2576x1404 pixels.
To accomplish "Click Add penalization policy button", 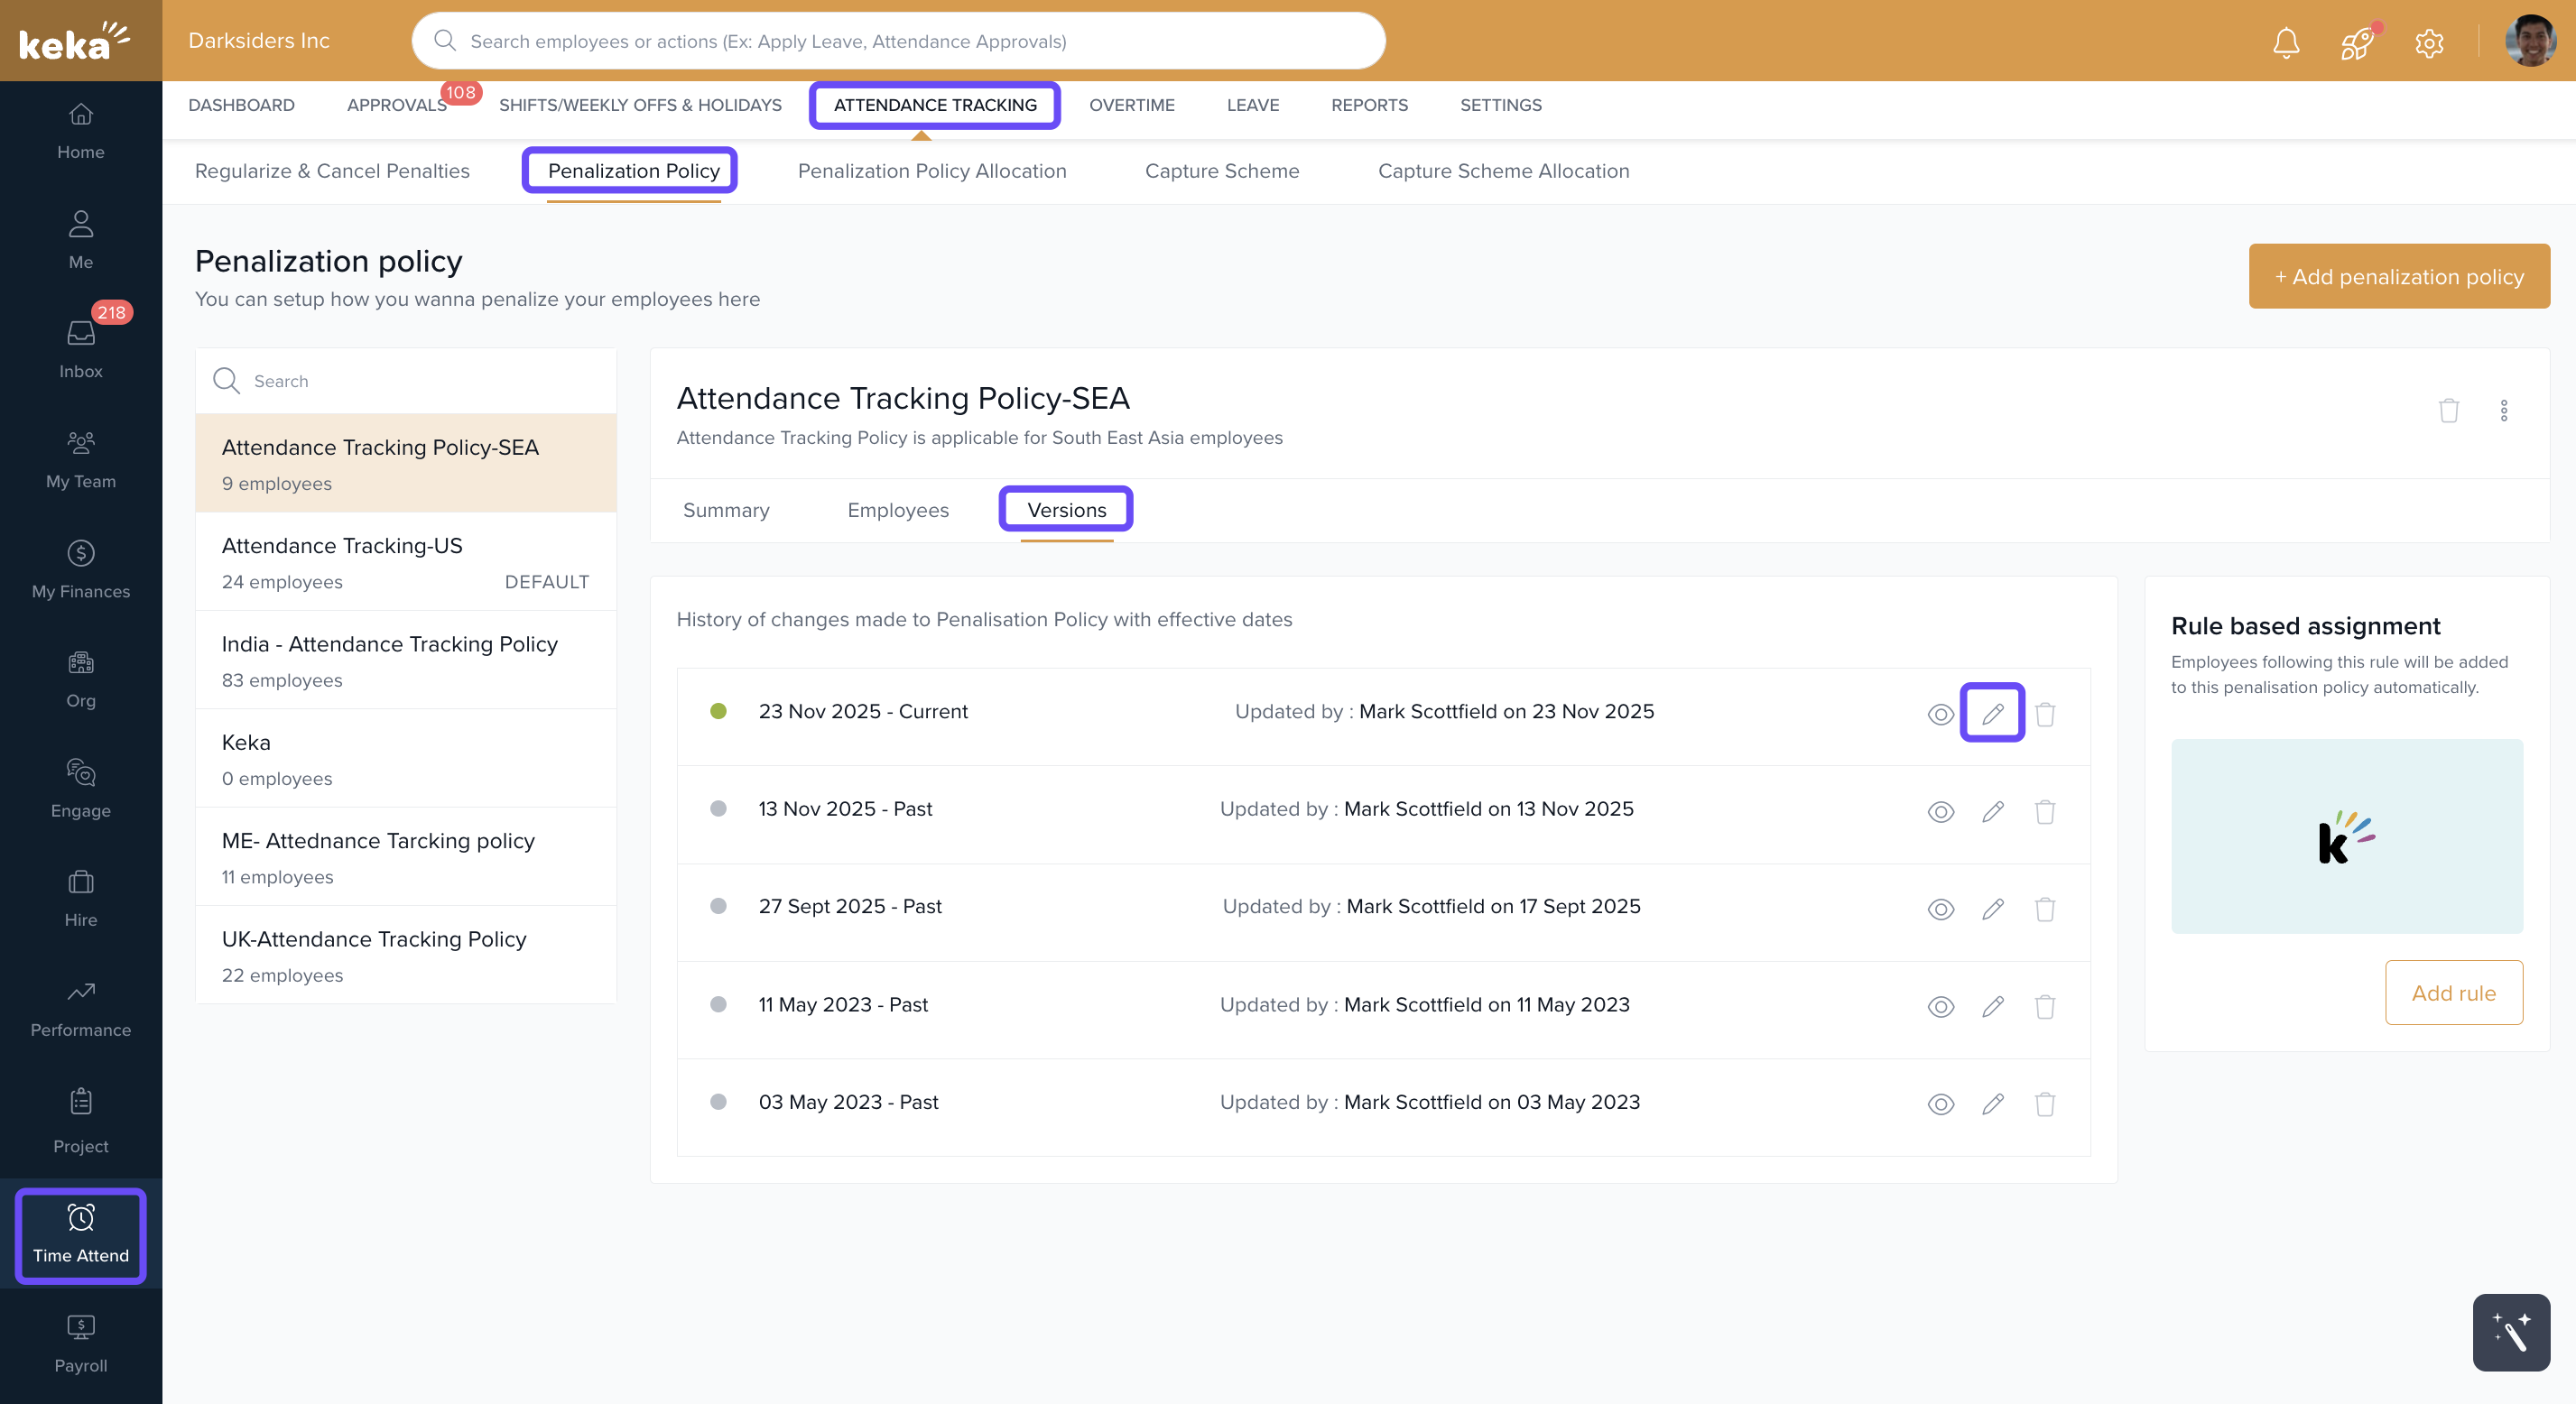I will [x=2398, y=277].
